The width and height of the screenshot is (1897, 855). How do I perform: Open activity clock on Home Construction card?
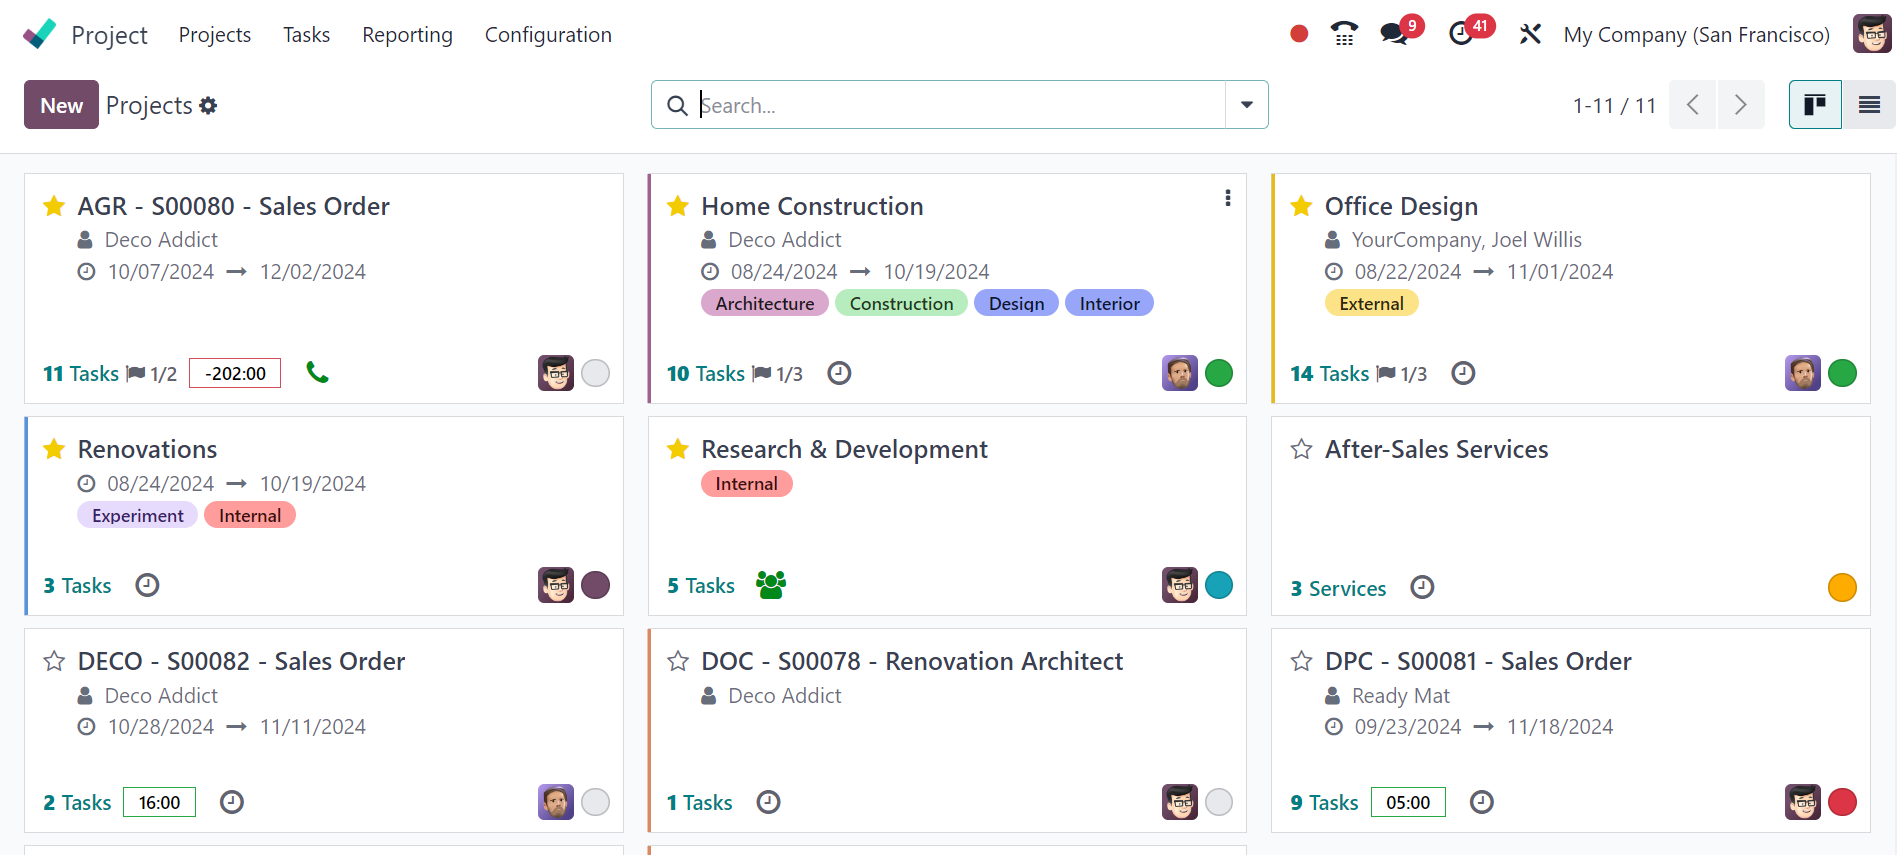point(839,373)
